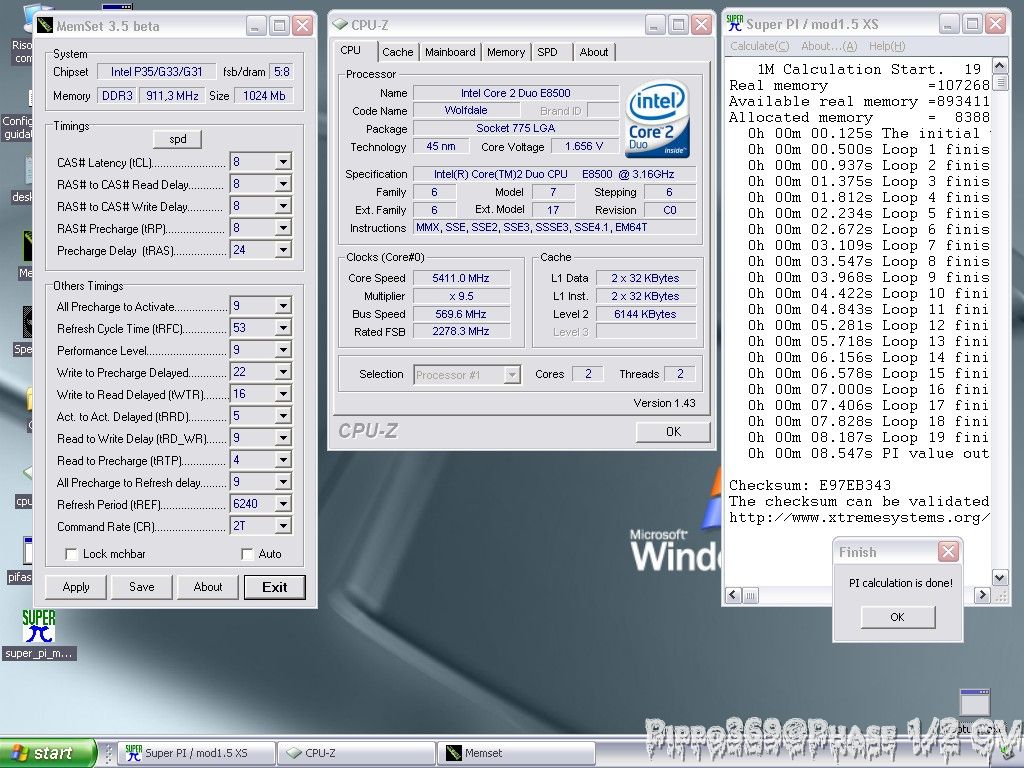This screenshot has width=1024, height=768.
Task: Click the CPU-Z title bar icon
Action: click(340, 25)
